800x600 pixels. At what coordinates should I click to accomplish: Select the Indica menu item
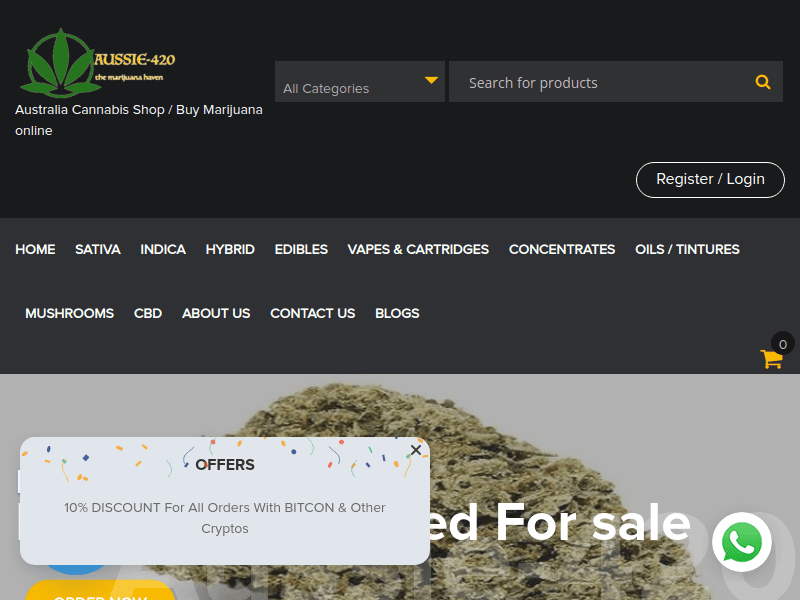pyautogui.click(x=163, y=249)
